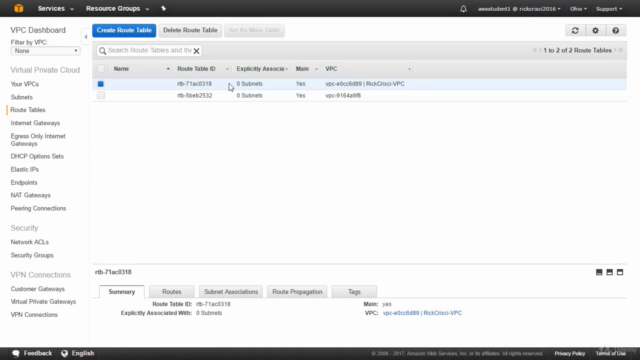Open the Filter by VPC dropdown

tap(45, 51)
